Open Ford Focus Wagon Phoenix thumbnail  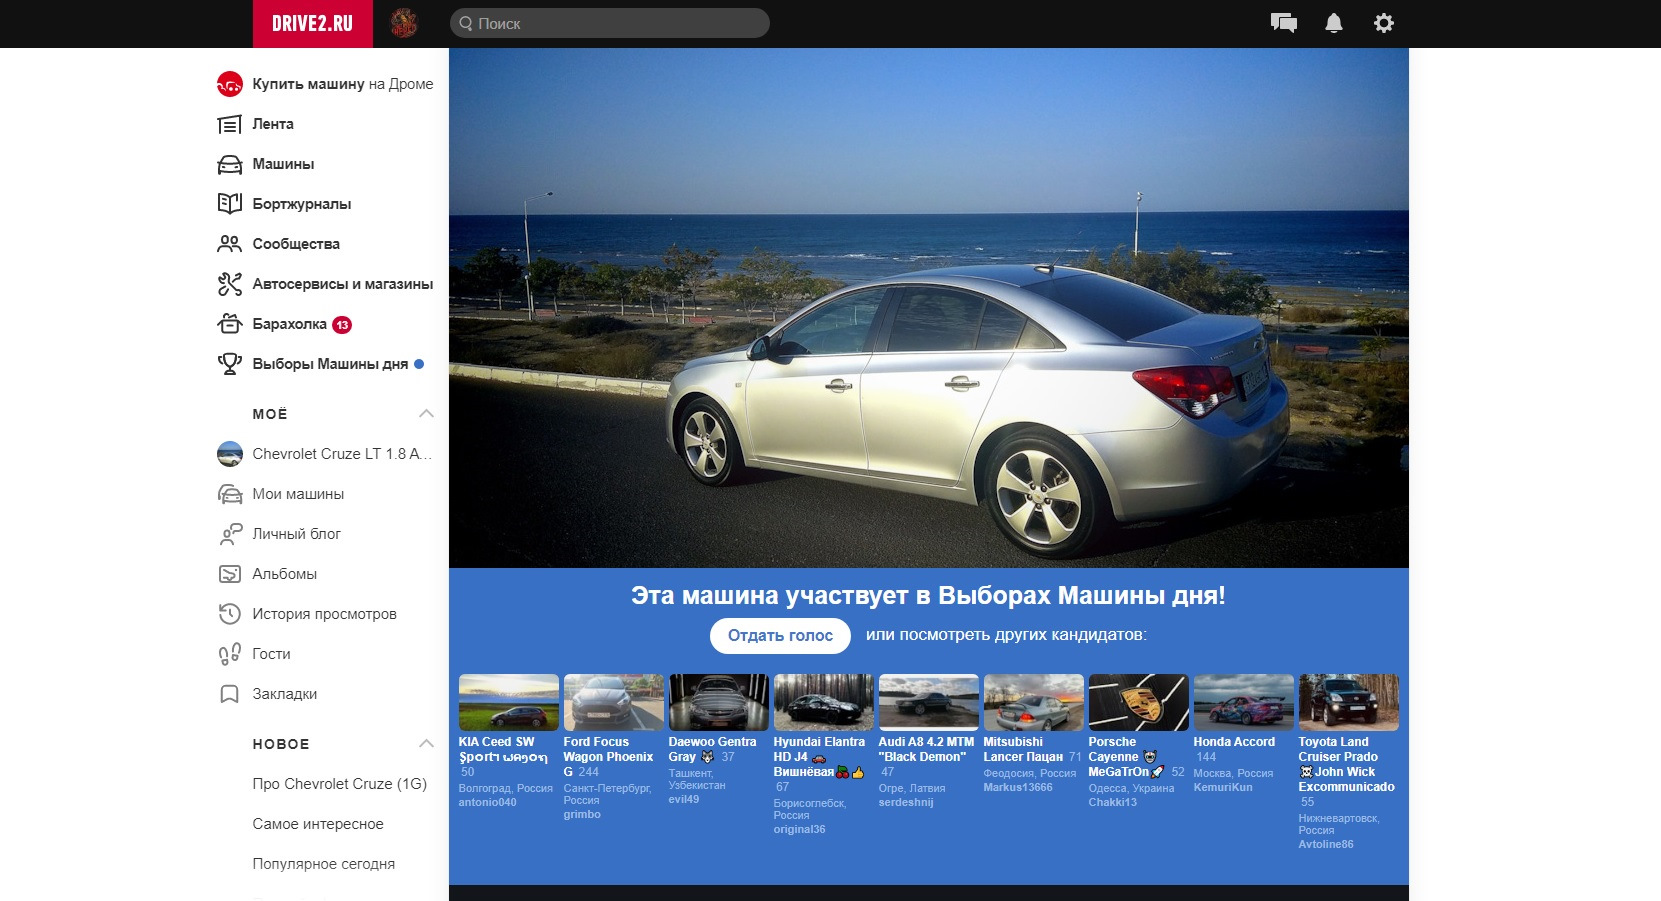click(x=613, y=702)
